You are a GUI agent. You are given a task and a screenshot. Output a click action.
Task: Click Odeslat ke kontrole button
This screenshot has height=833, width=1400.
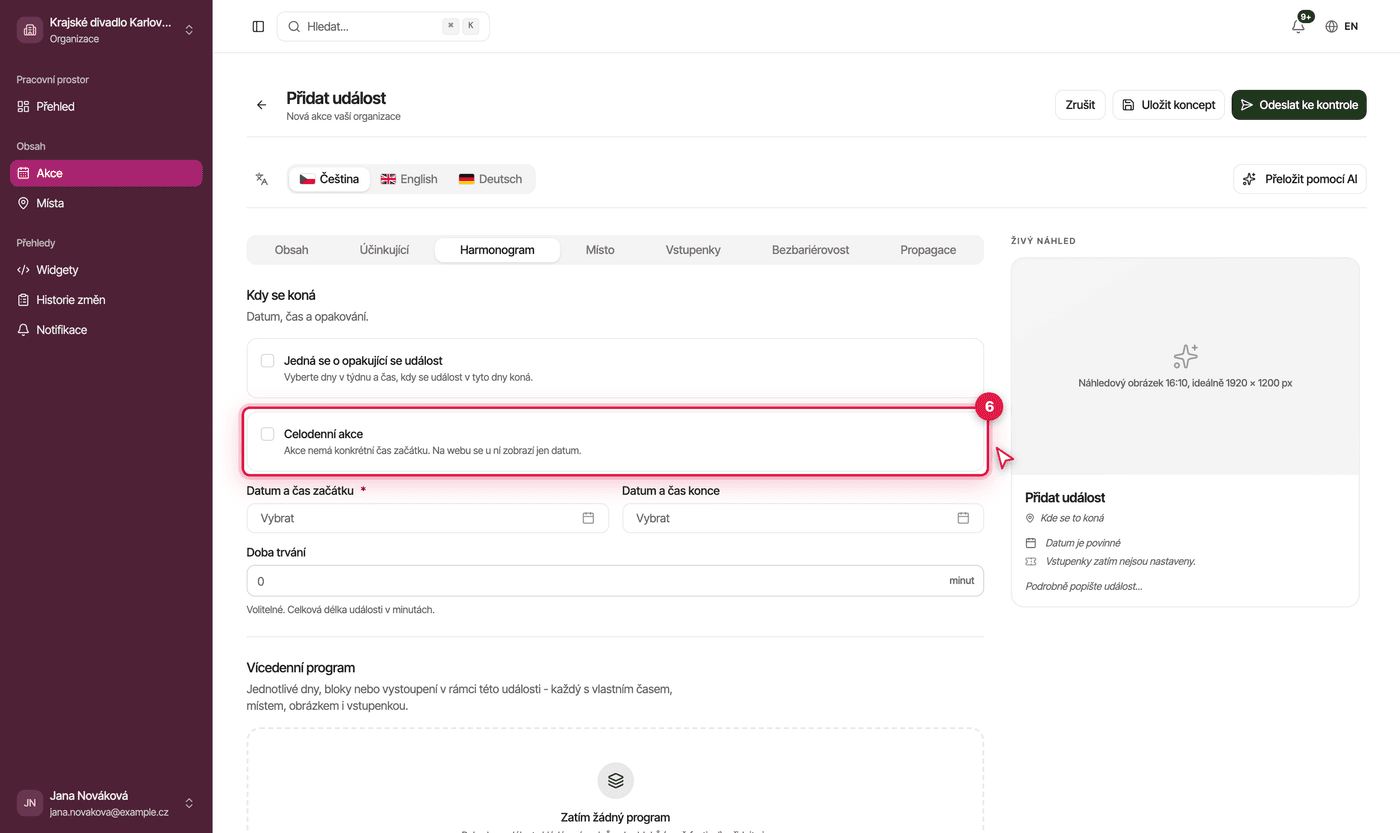(1299, 105)
